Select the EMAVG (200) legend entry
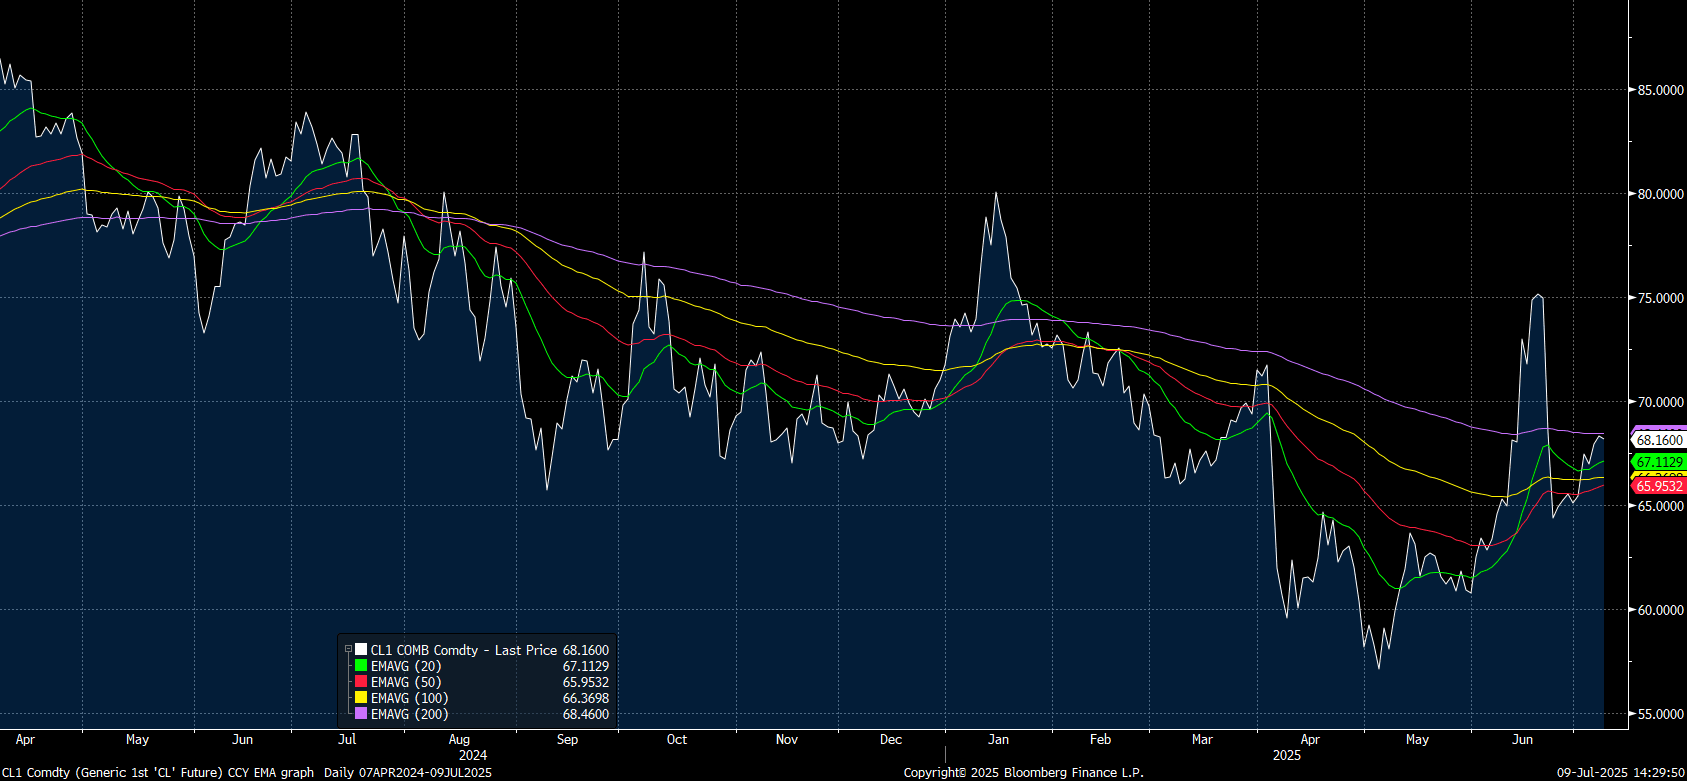The image size is (1687, 781). tap(410, 714)
